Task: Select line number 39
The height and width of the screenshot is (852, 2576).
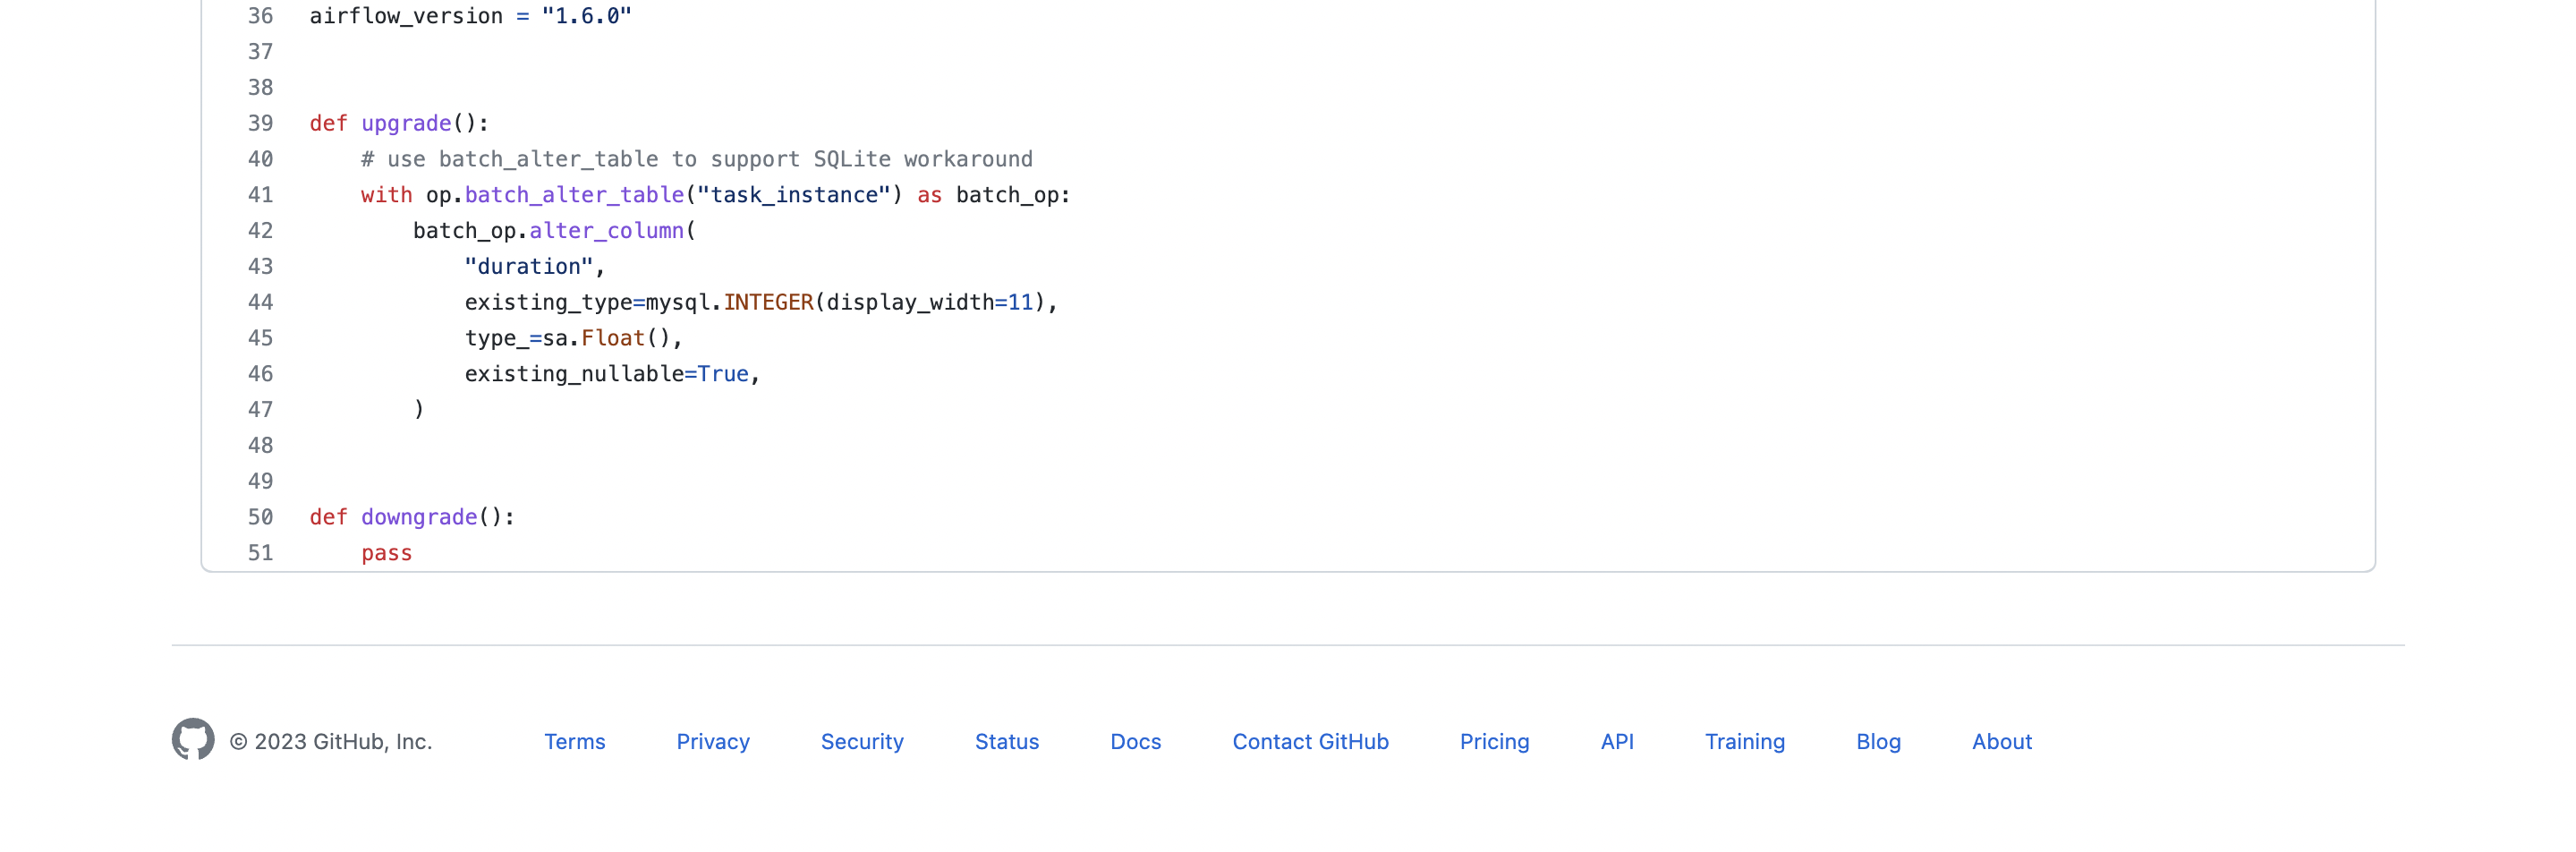Action: coord(260,123)
